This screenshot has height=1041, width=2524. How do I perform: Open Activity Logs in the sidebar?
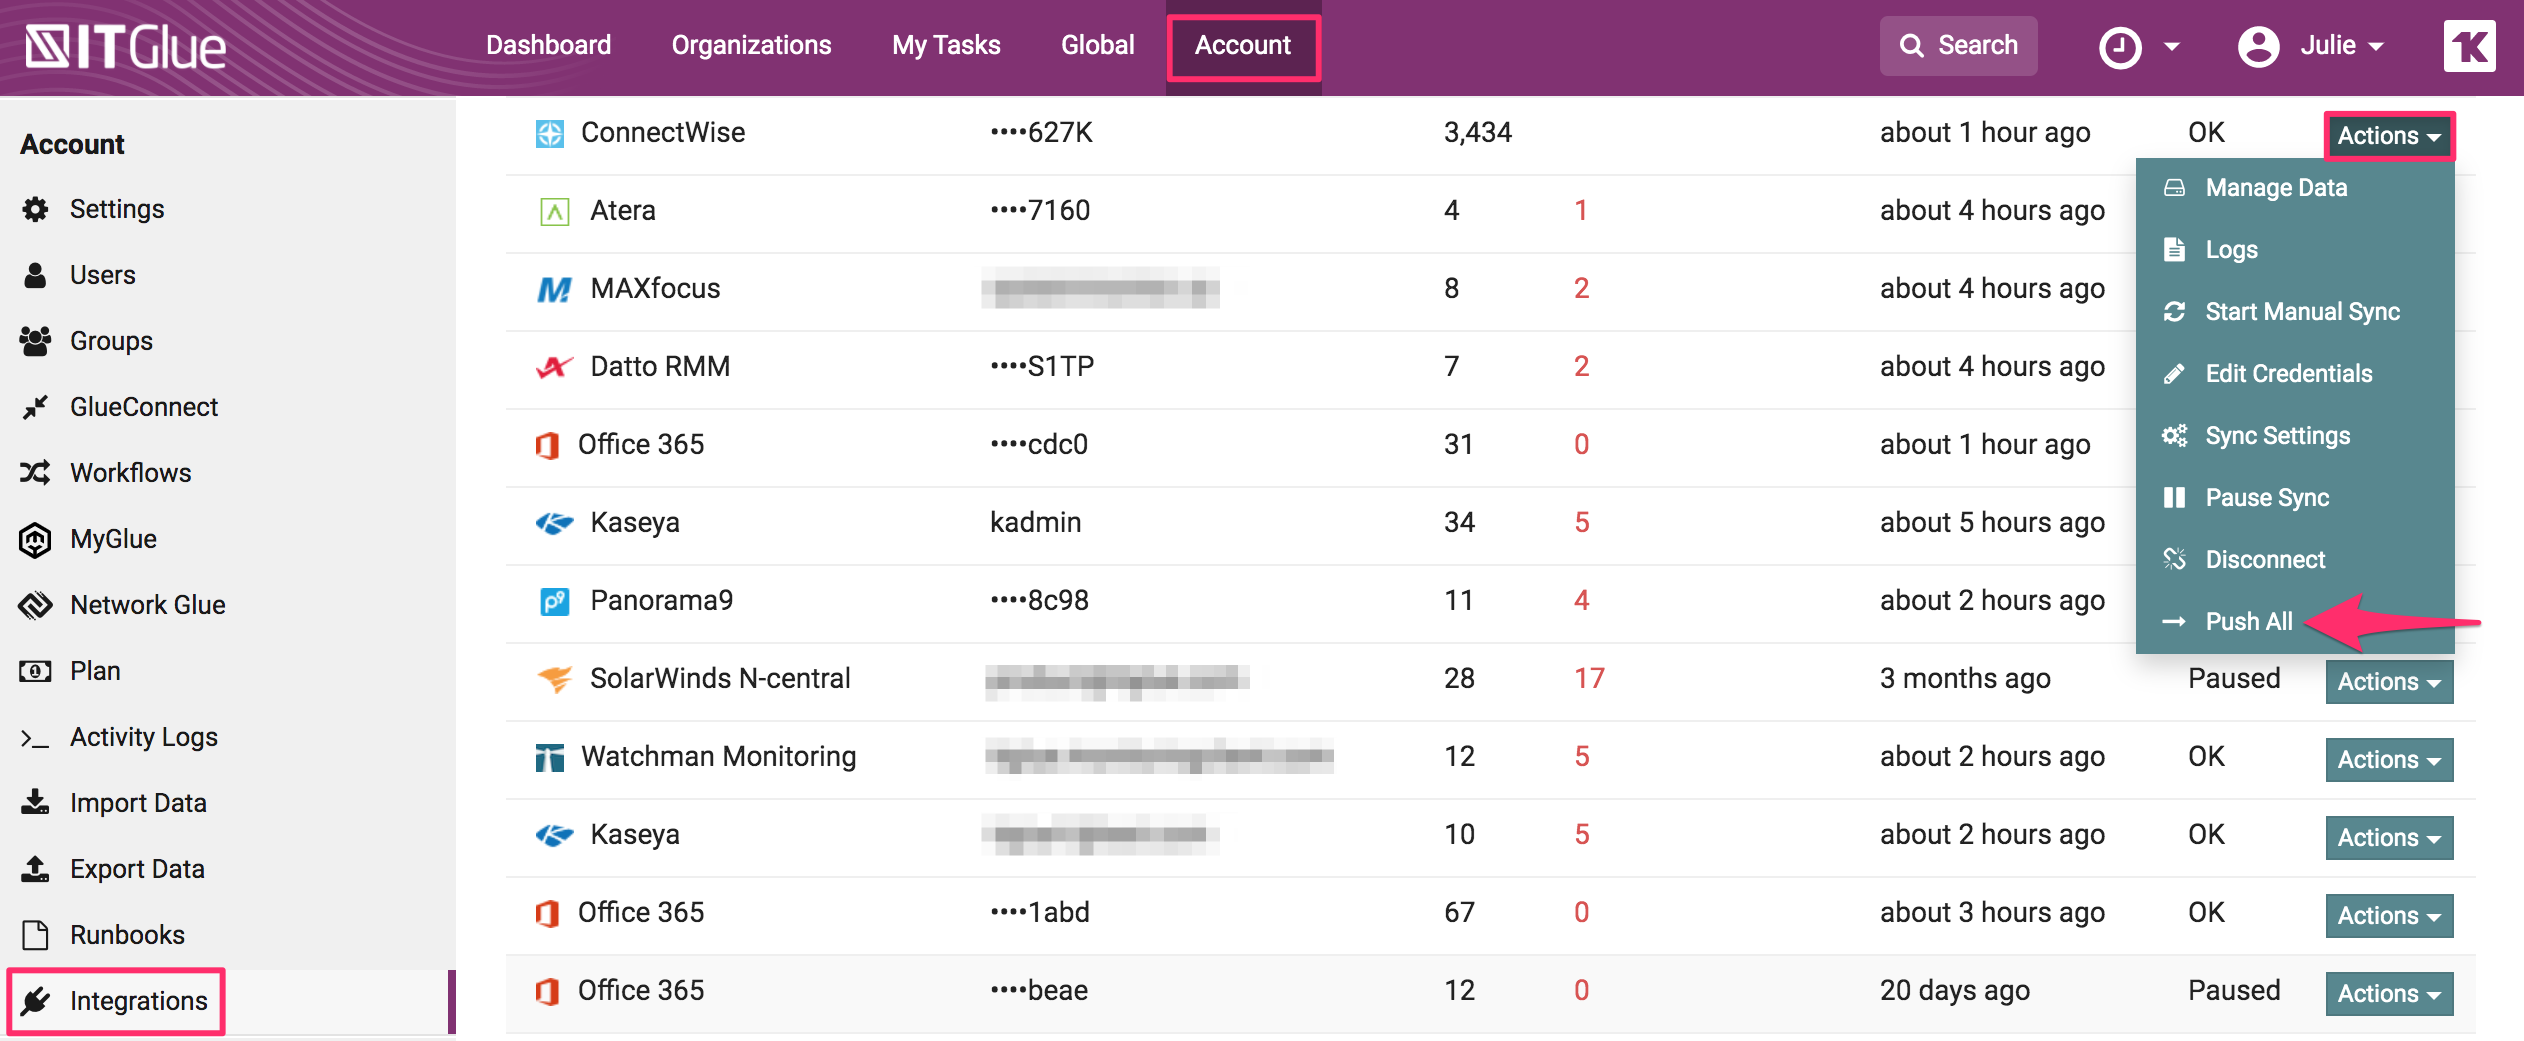[143, 737]
